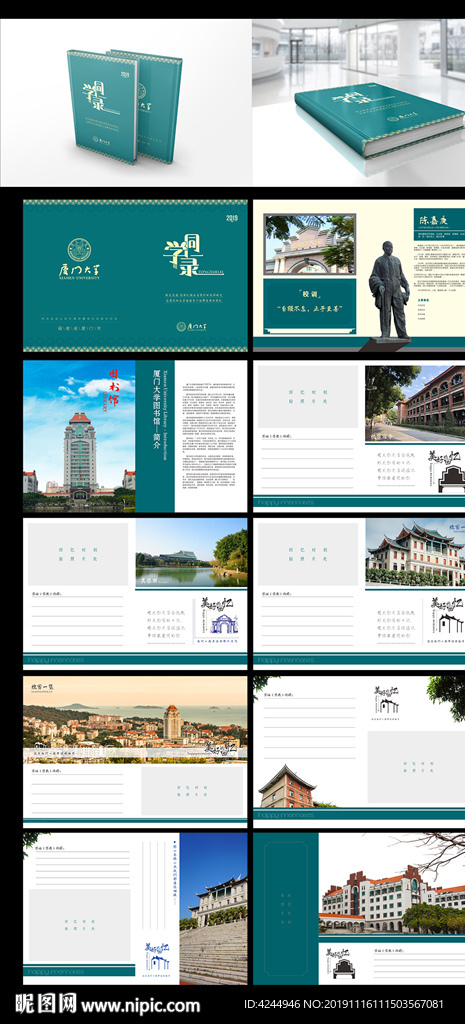
Task: Select the school gate archway photo
Action: [310, 244]
